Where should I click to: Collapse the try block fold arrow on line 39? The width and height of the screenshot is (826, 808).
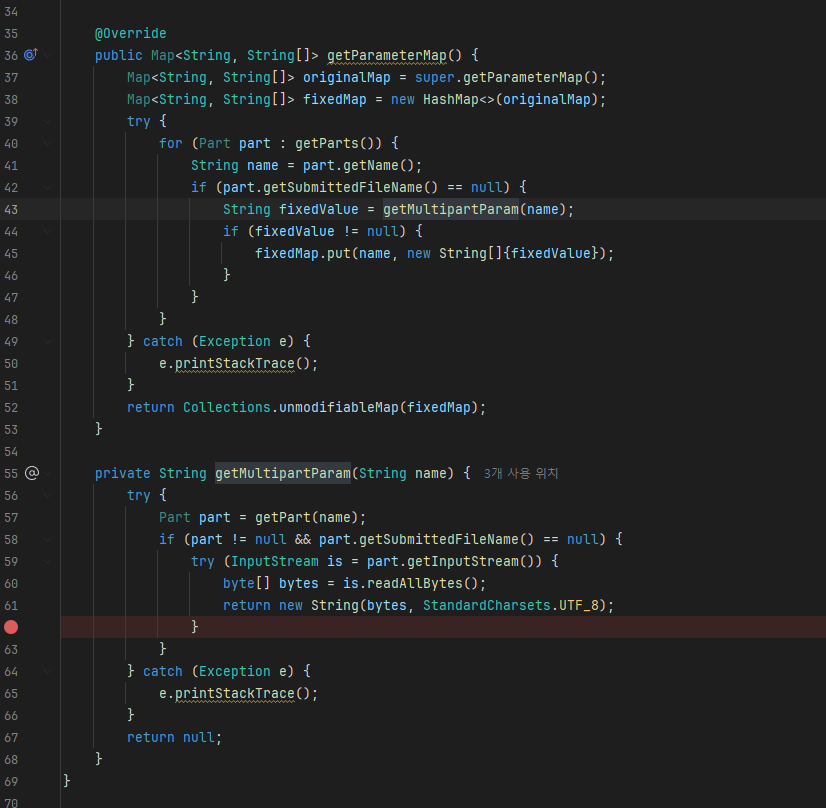point(47,121)
